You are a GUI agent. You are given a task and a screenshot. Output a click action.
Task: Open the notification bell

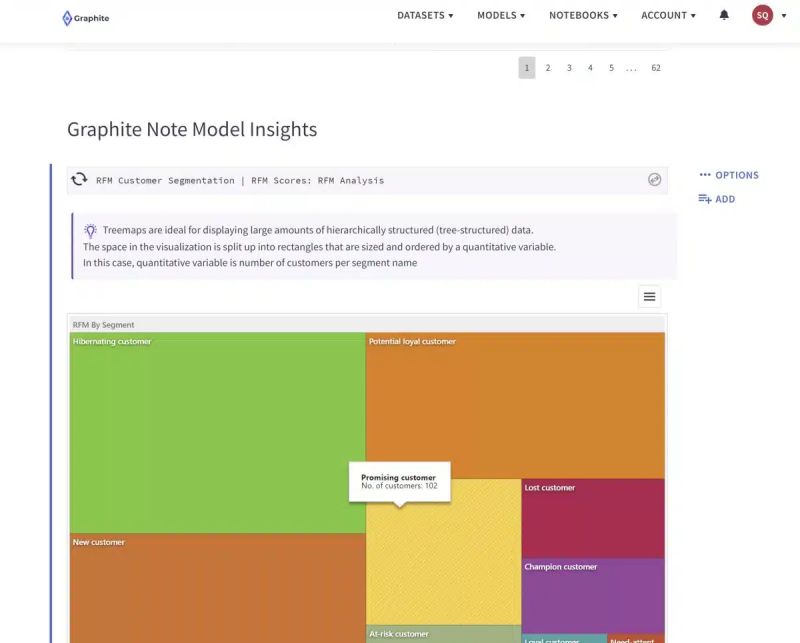(x=724, y=15)
